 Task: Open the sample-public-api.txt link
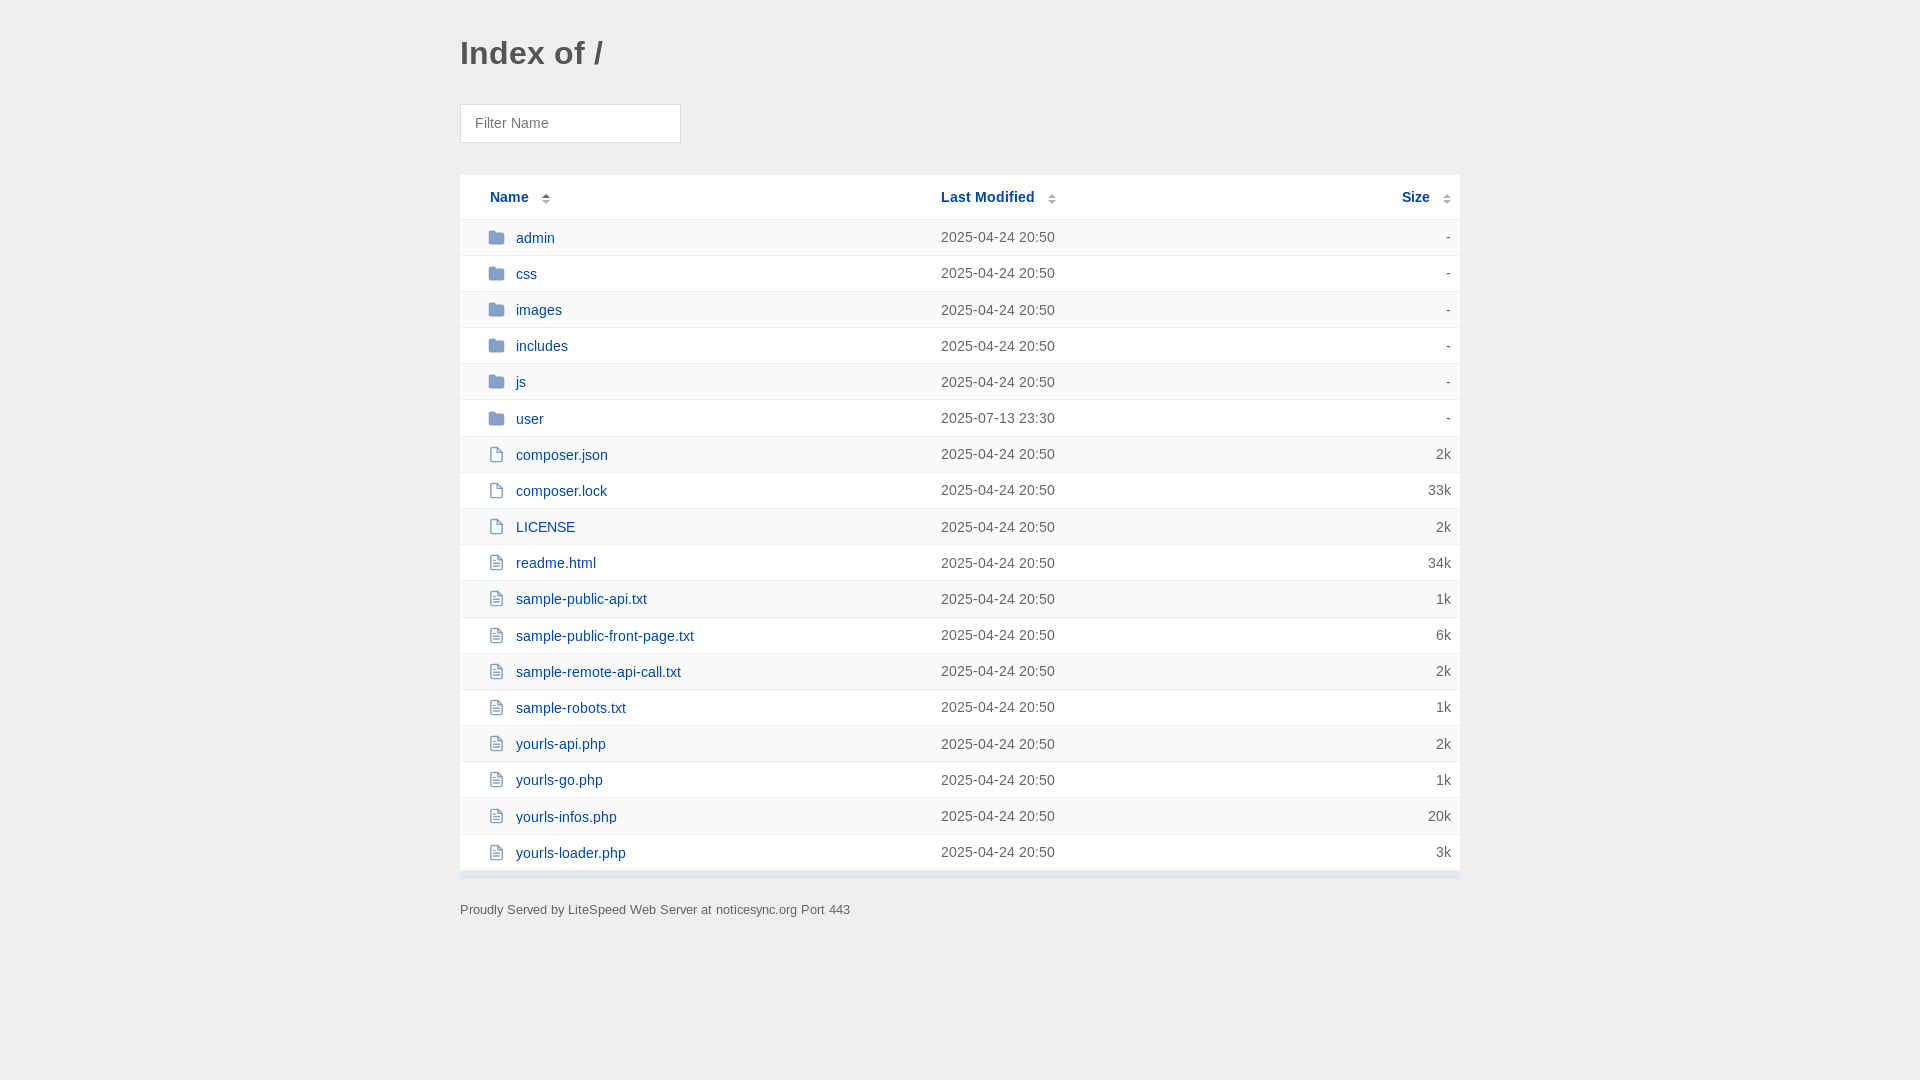(581, 599)
